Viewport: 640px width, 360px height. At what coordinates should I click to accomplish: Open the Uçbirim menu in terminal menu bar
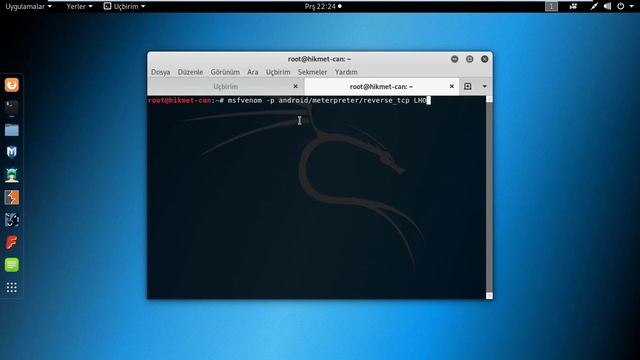(x=278, y=72)
